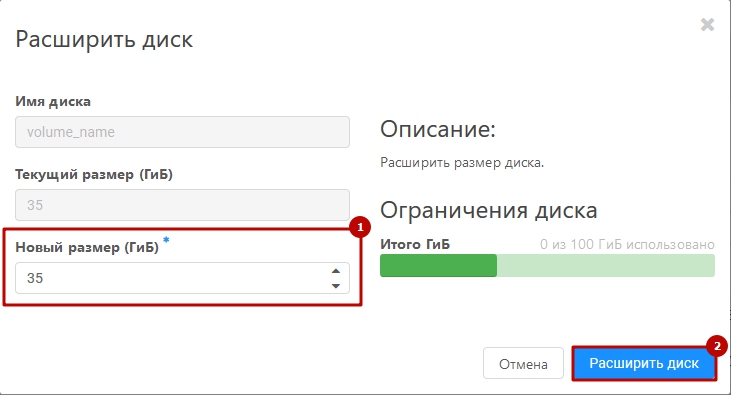Click the dark green used portion of quota bar
The image size is (731, 395).
438,265
